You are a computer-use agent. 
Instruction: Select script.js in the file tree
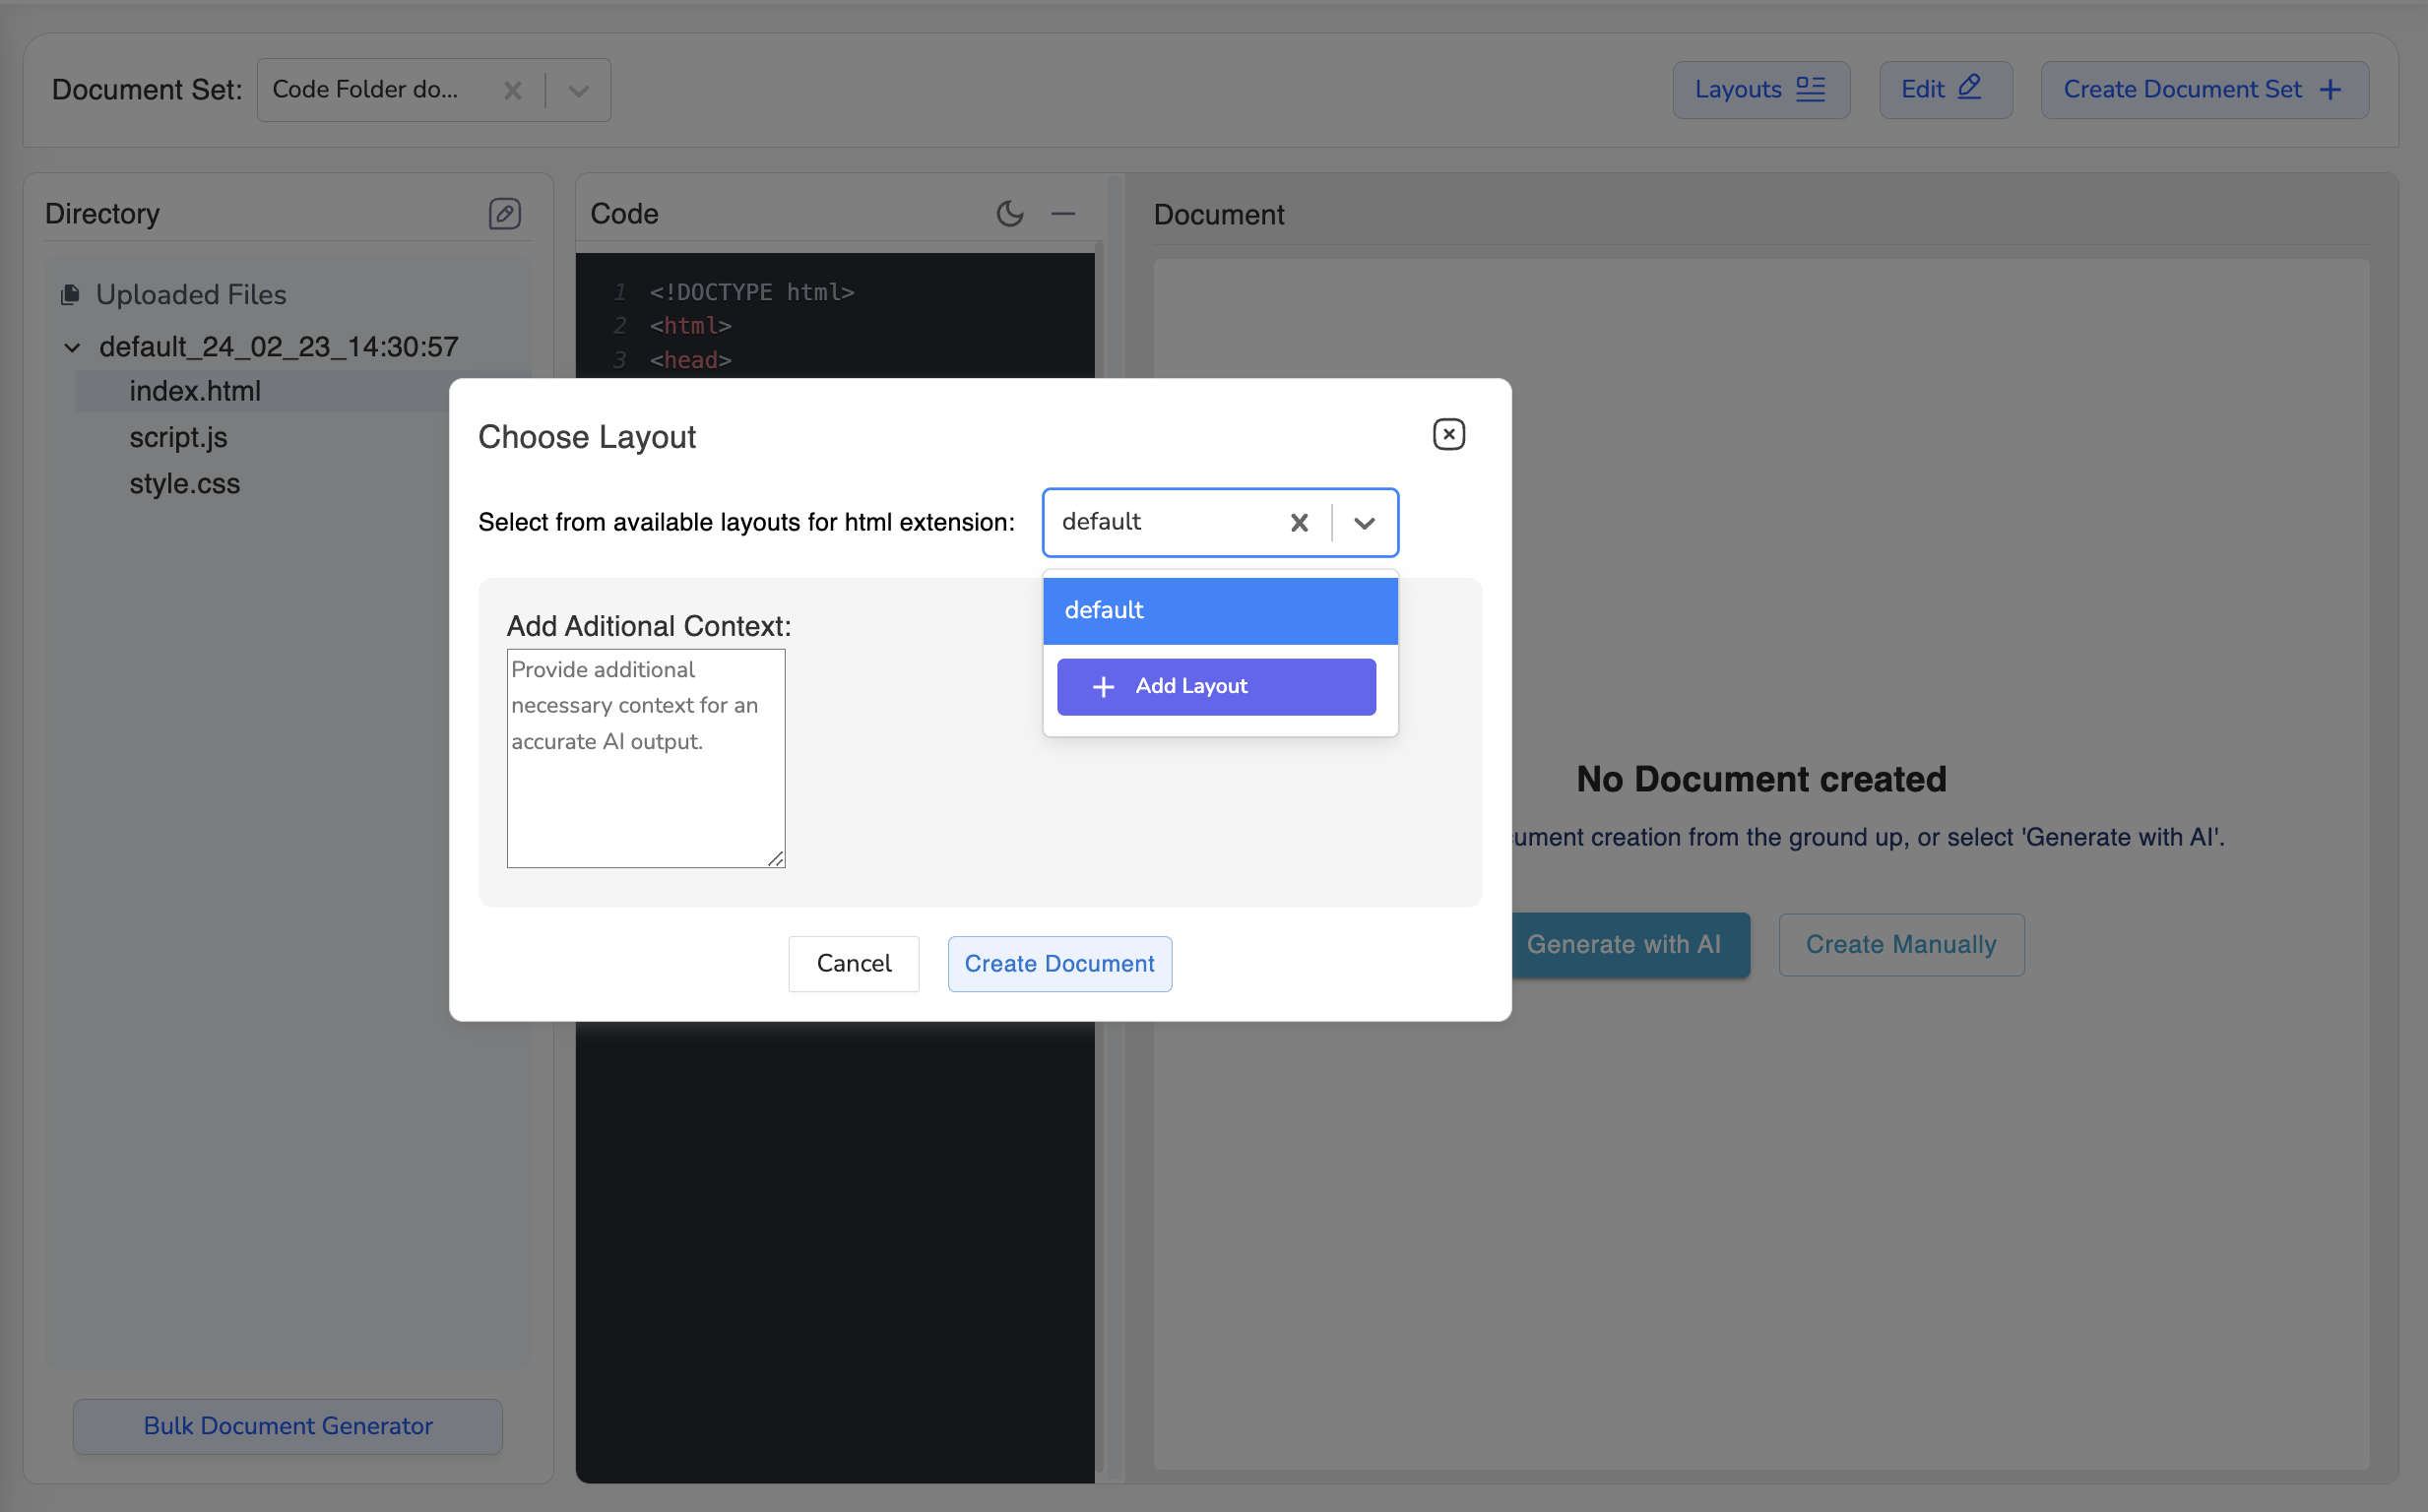(x=178, y=437)
